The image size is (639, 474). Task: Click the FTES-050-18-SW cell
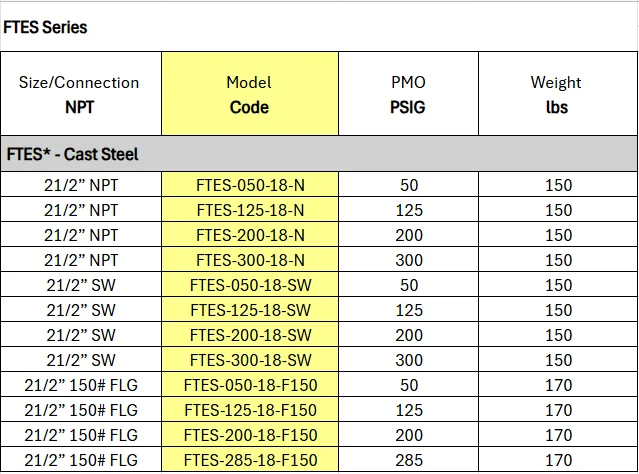pyautogui.click(x=250, y=285)
